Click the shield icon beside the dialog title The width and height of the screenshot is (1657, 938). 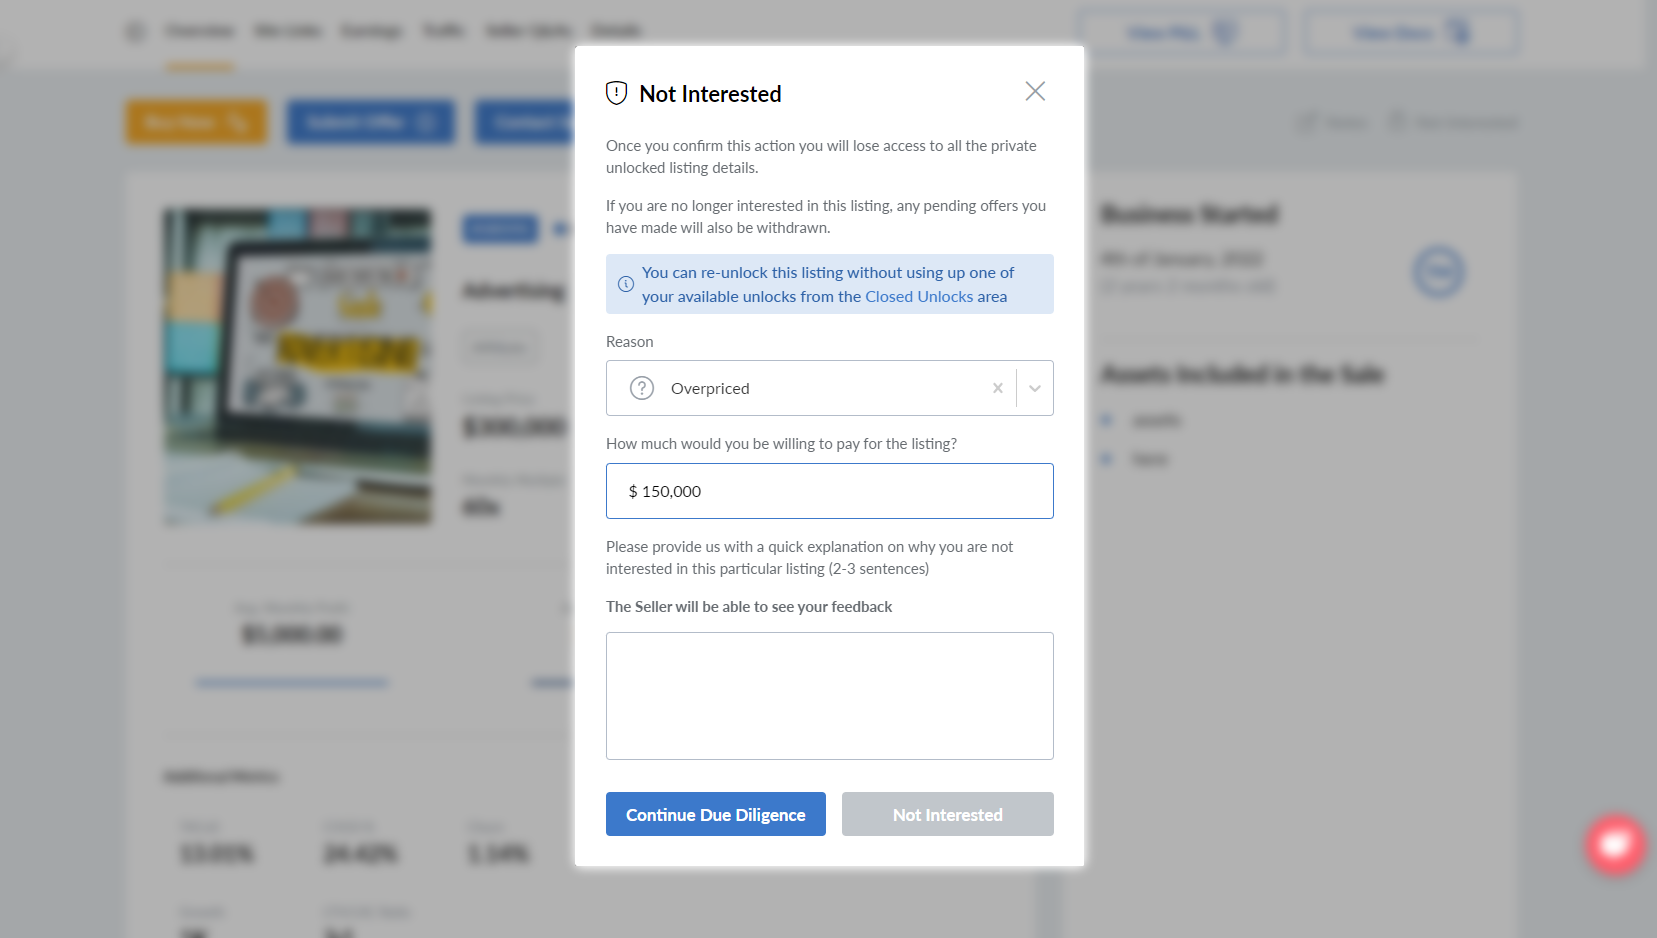click(x=617, y=93)
